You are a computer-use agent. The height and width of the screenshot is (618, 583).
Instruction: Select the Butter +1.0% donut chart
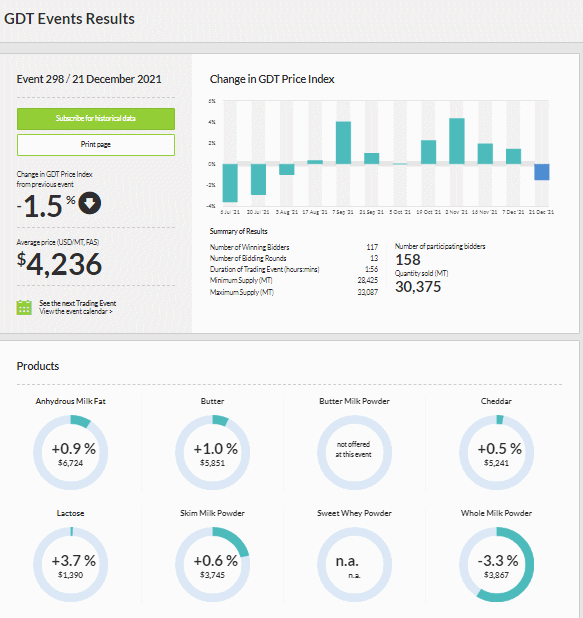[212, 452]
